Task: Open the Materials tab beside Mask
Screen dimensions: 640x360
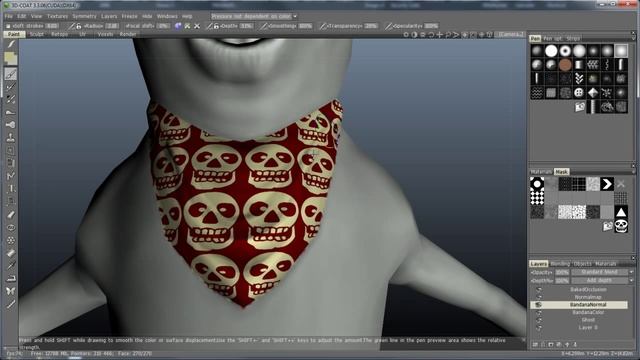Action: coord(541,172)
